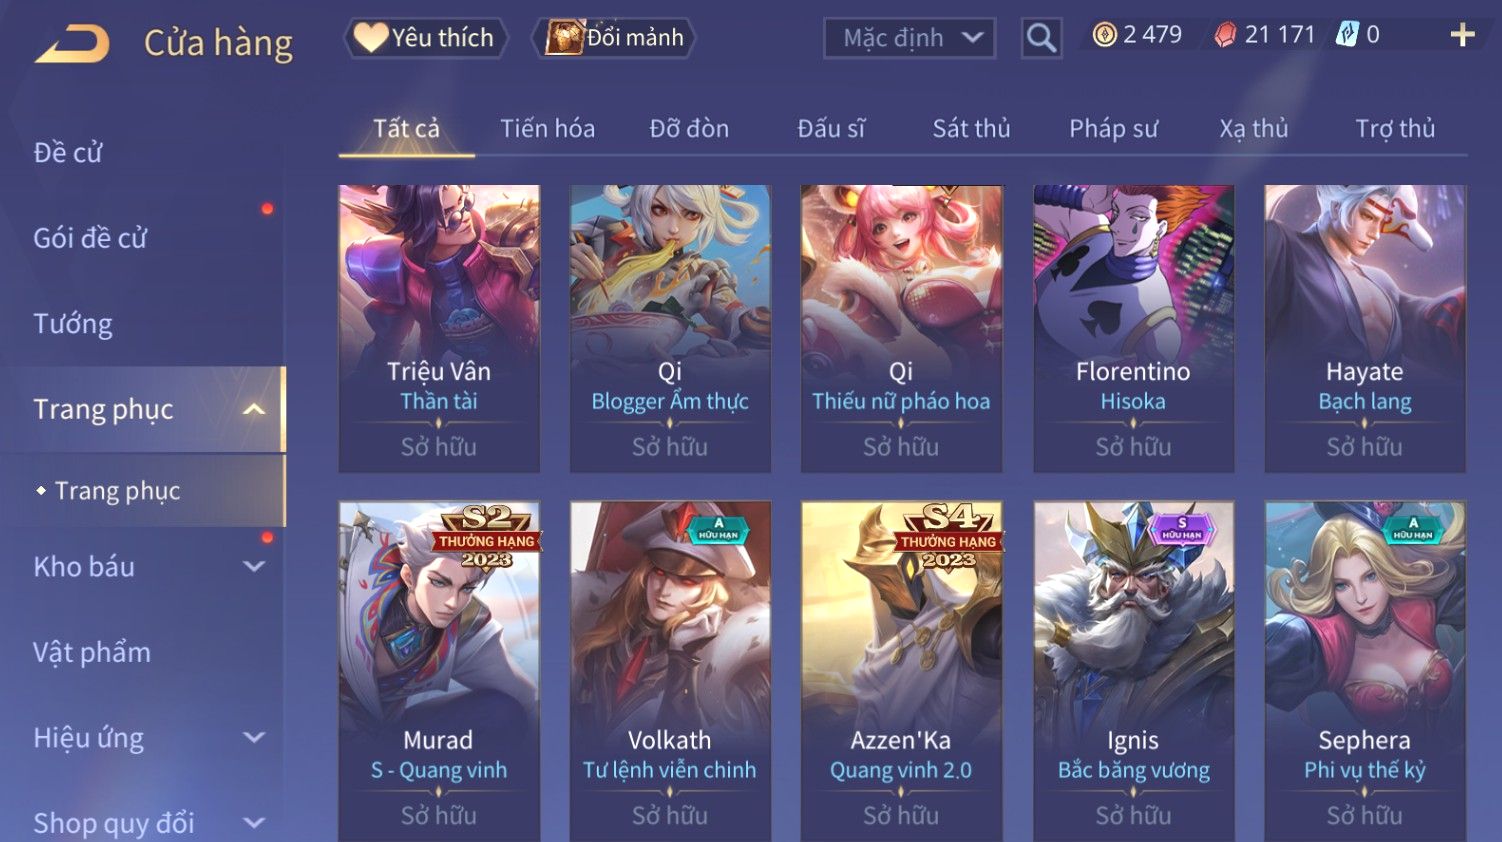The width and height of the screenshot is (1502, 842).
Task: Select the Florentino Hisoka skin card
Action: (1133, 328)
